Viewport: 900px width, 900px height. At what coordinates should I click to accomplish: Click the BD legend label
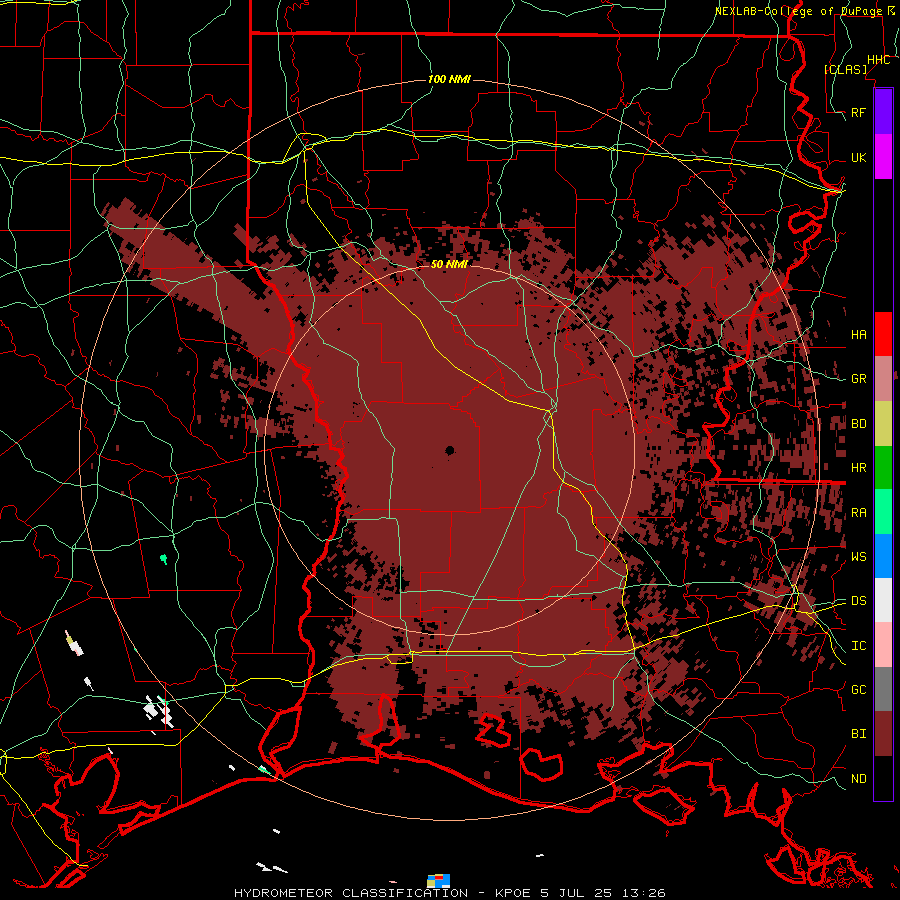click(x=858, y=424)
